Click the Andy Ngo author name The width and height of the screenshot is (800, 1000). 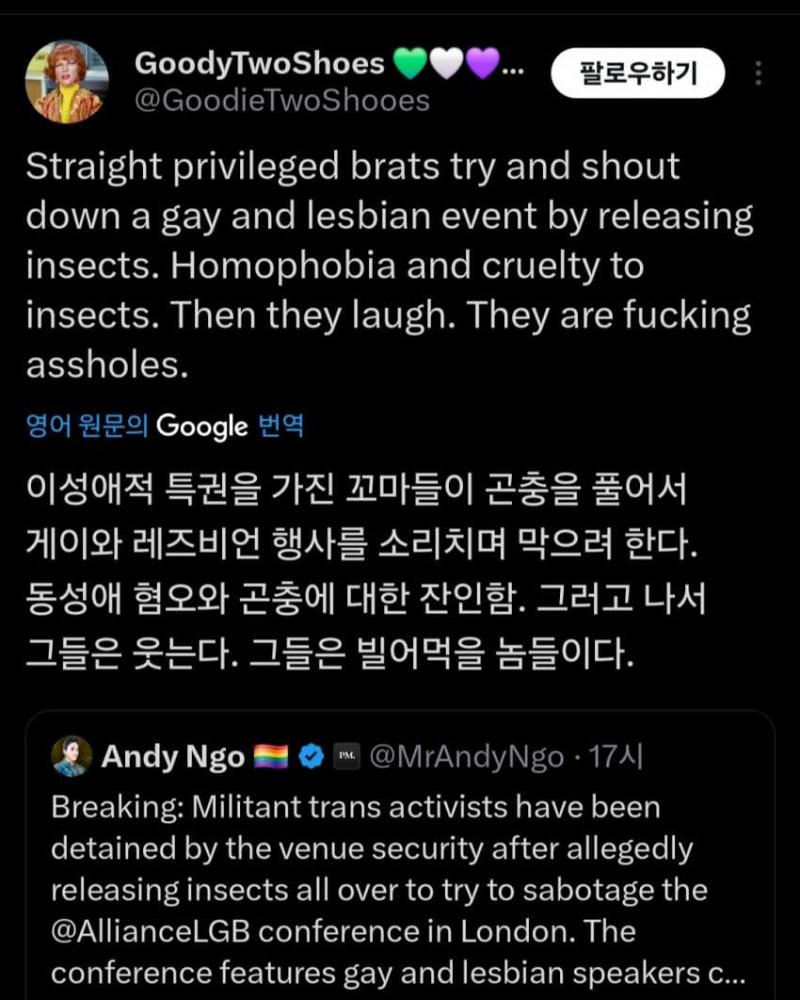(x=172, y=757)
